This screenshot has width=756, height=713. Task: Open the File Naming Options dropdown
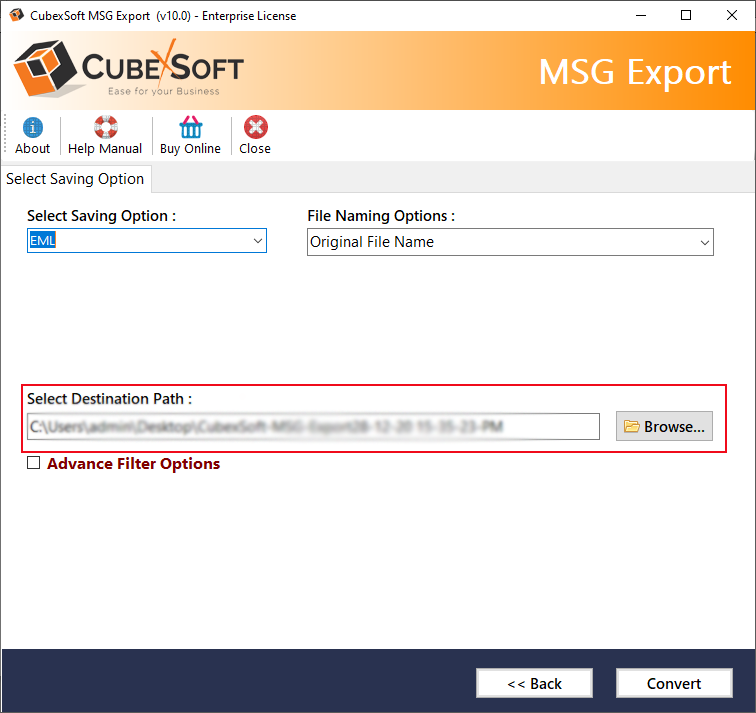click(x=509, y=242)
